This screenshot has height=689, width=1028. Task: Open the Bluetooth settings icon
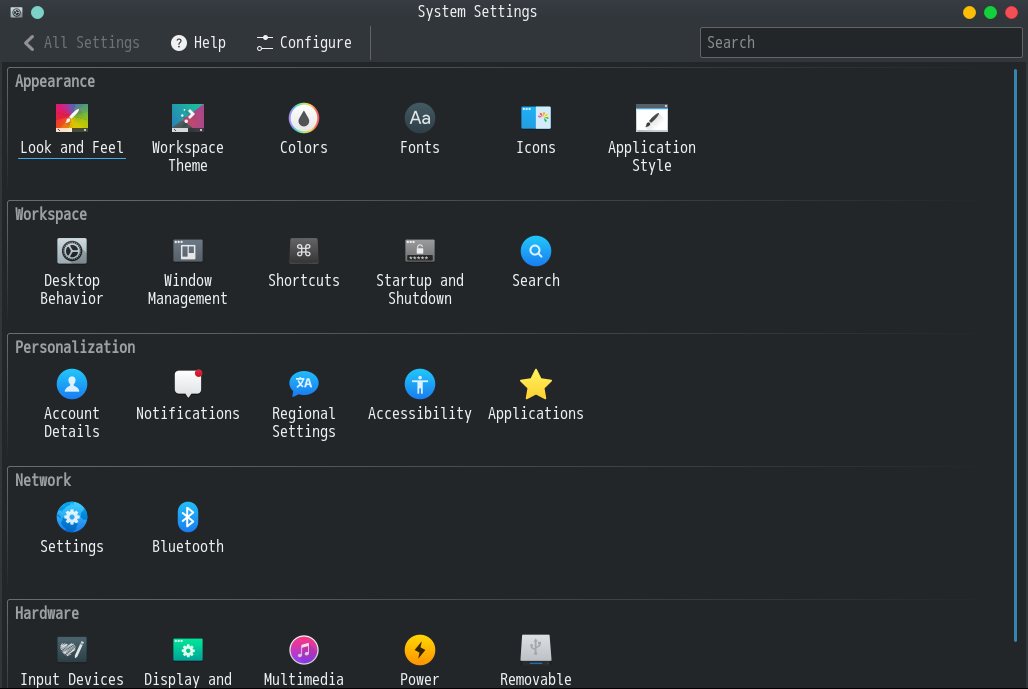pos(188,517)
